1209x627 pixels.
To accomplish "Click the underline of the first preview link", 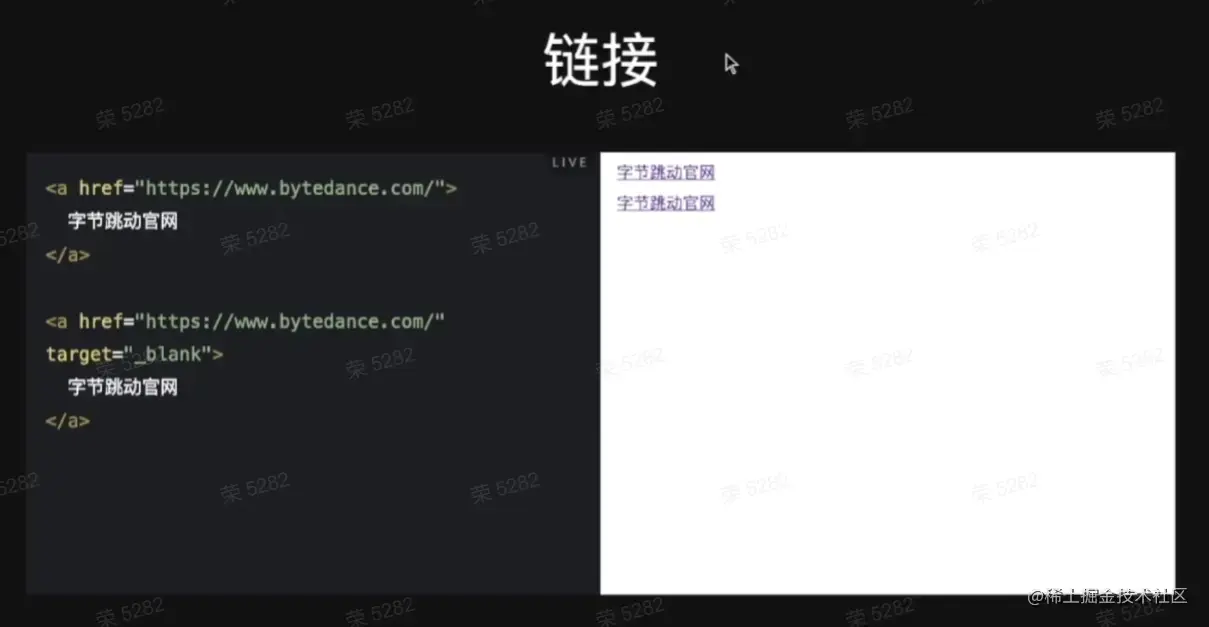I will (x=663, y=180).
